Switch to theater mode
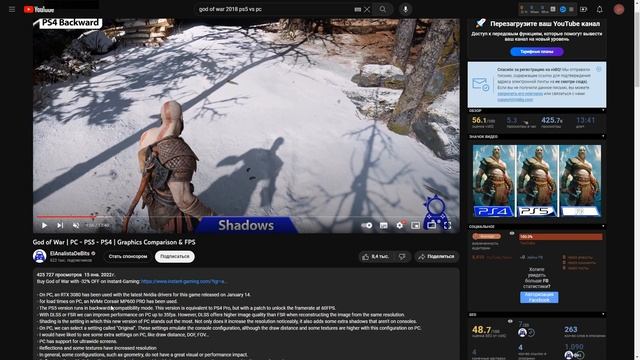Viewport: 640px width, 360px height. point(431,225)
